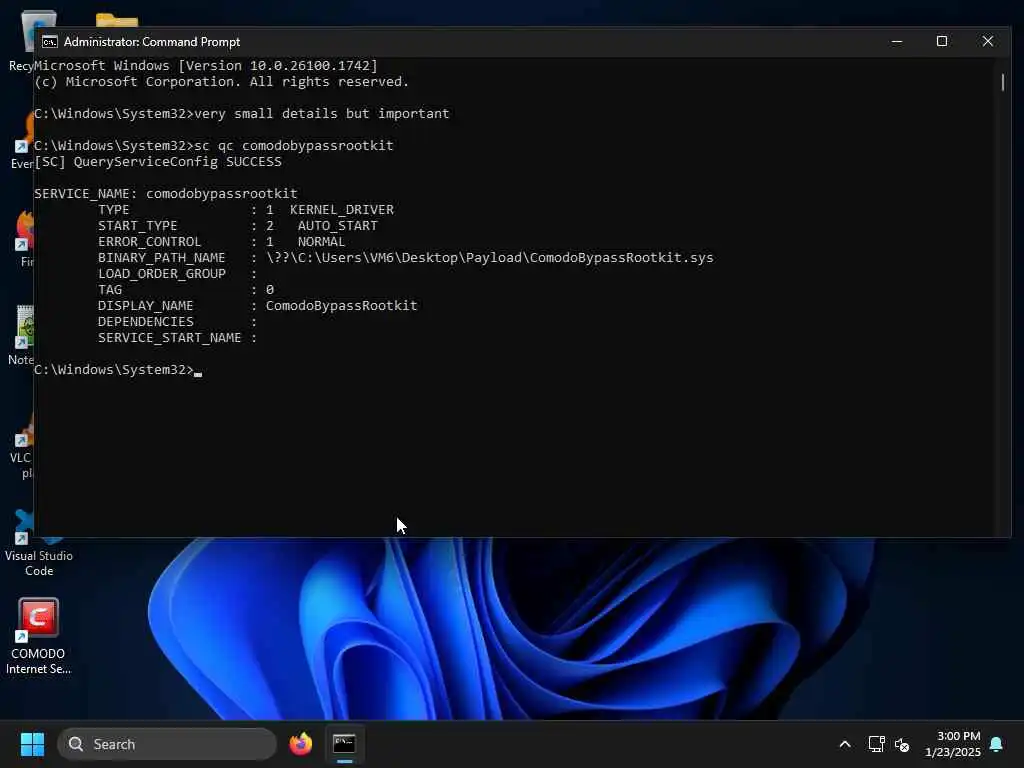Maximize the Command Prompt window

[x=942, y=41]
